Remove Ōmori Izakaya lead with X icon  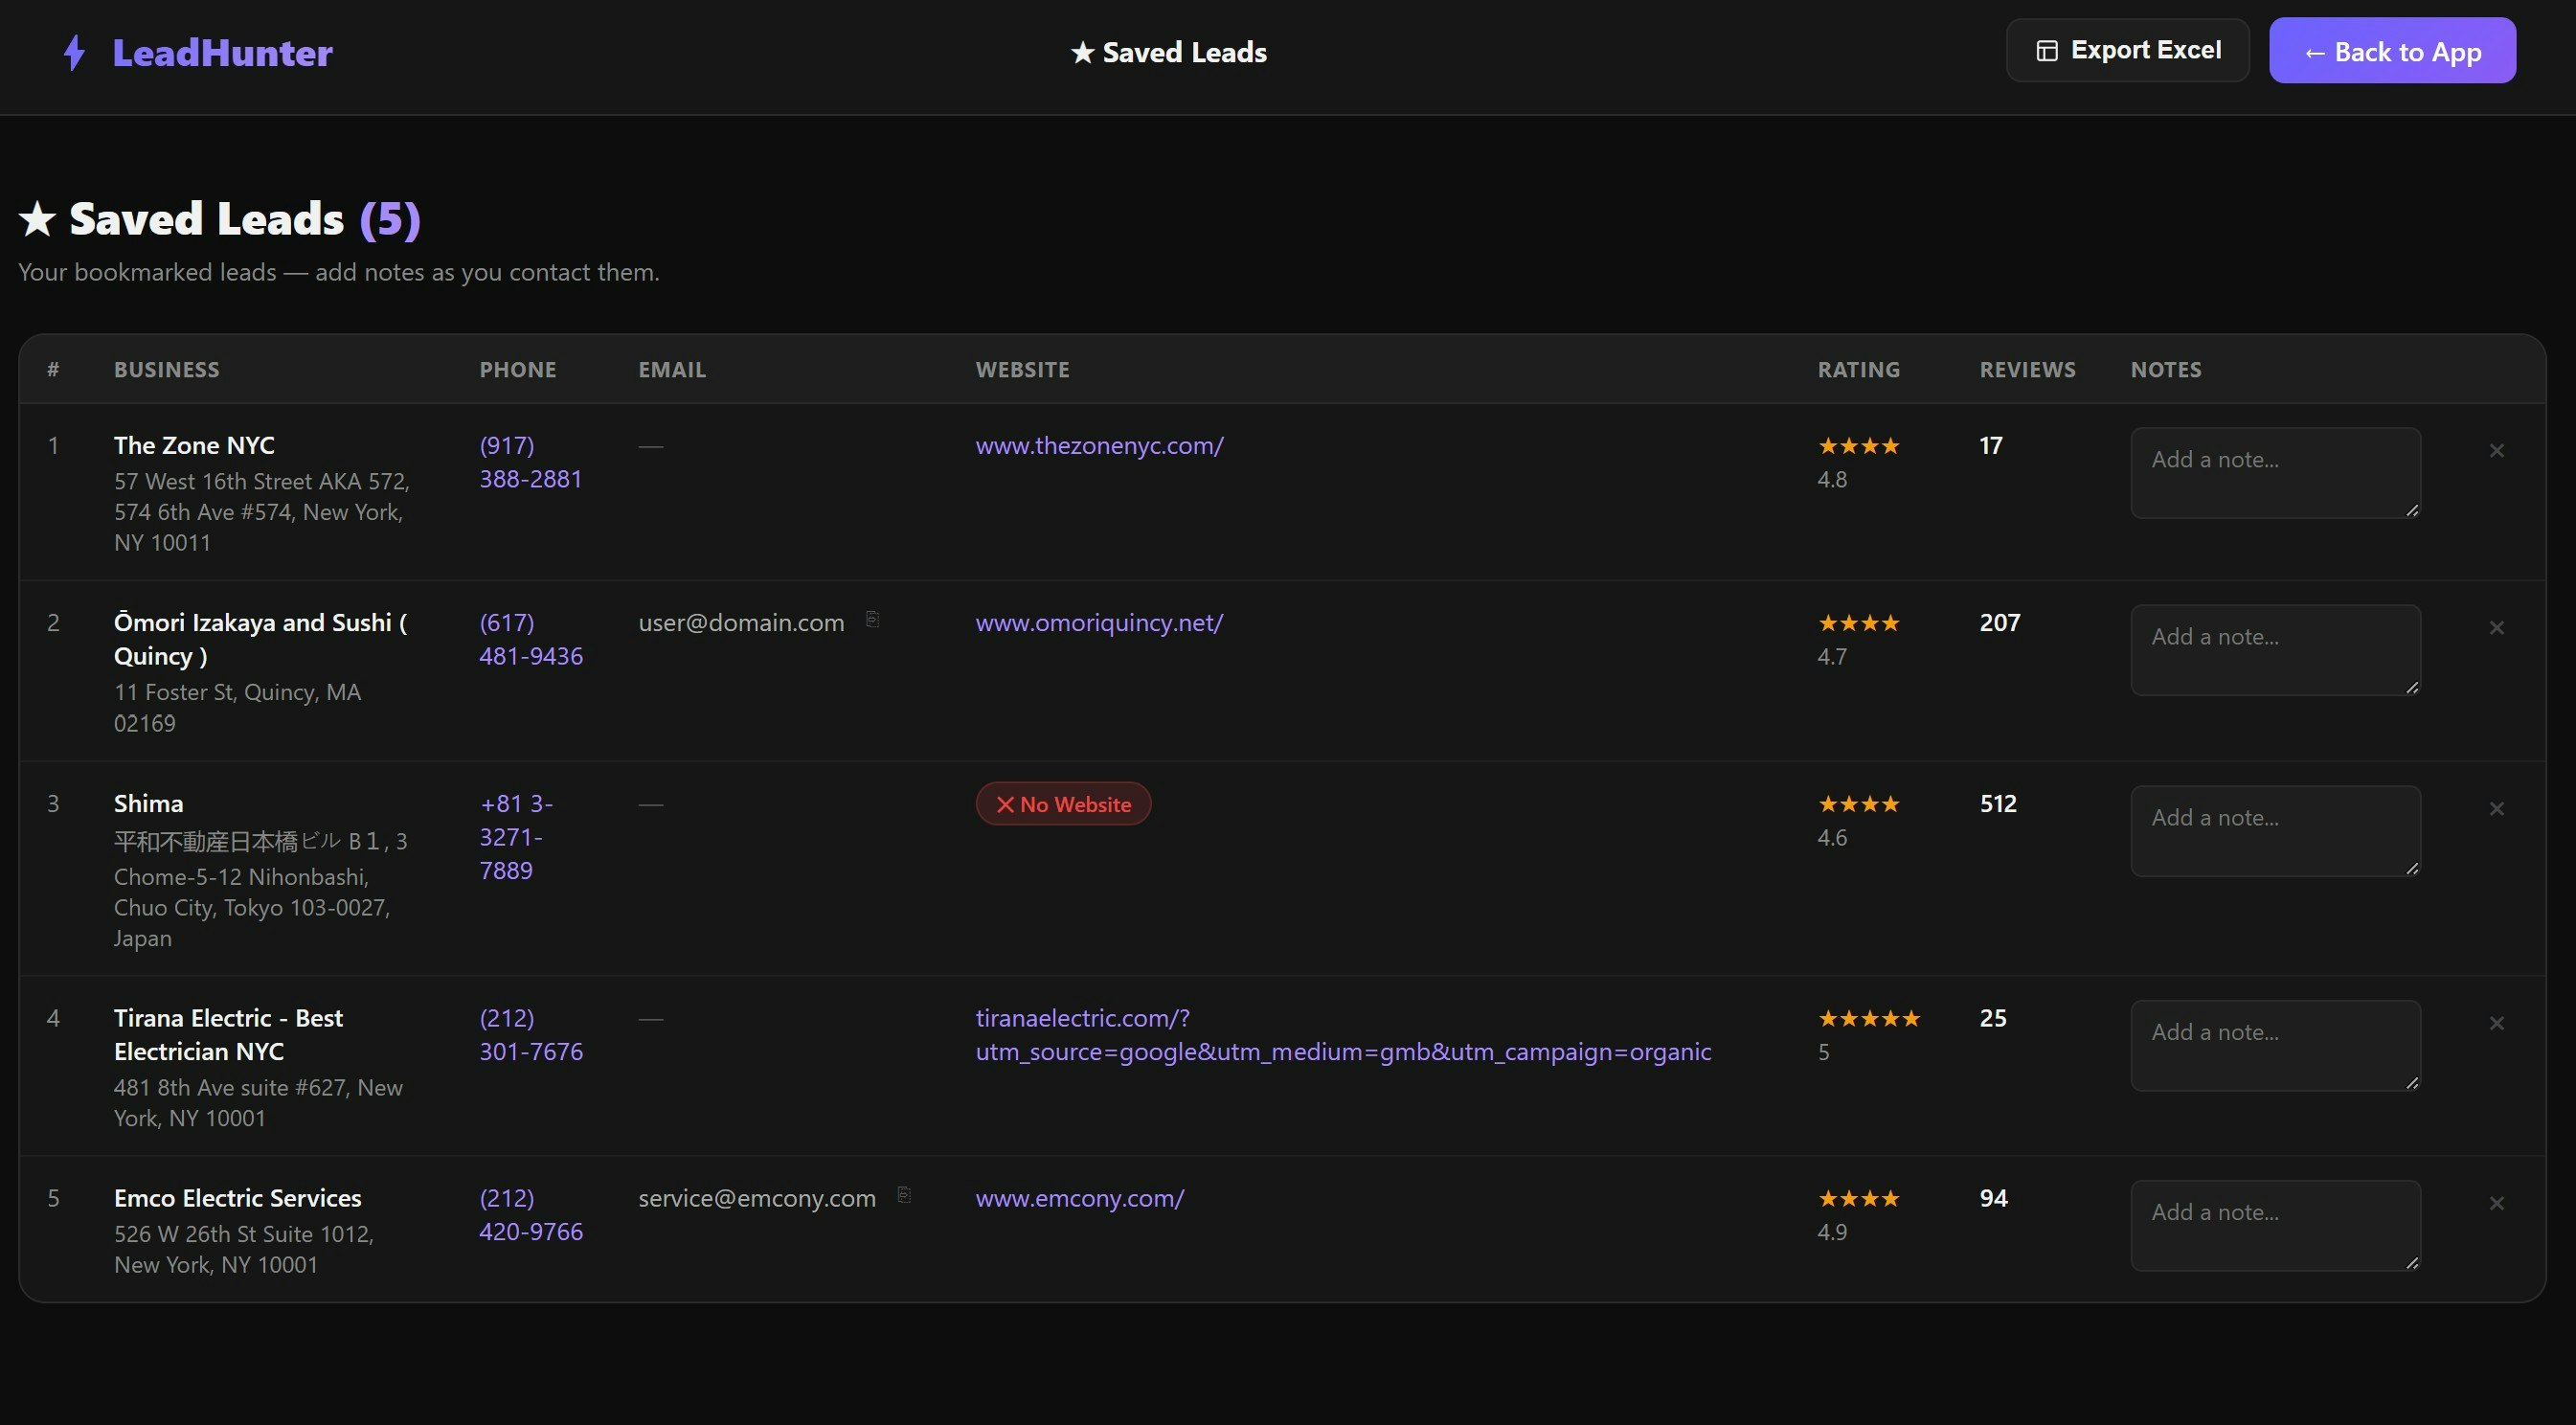click(x=2496, y=628)
